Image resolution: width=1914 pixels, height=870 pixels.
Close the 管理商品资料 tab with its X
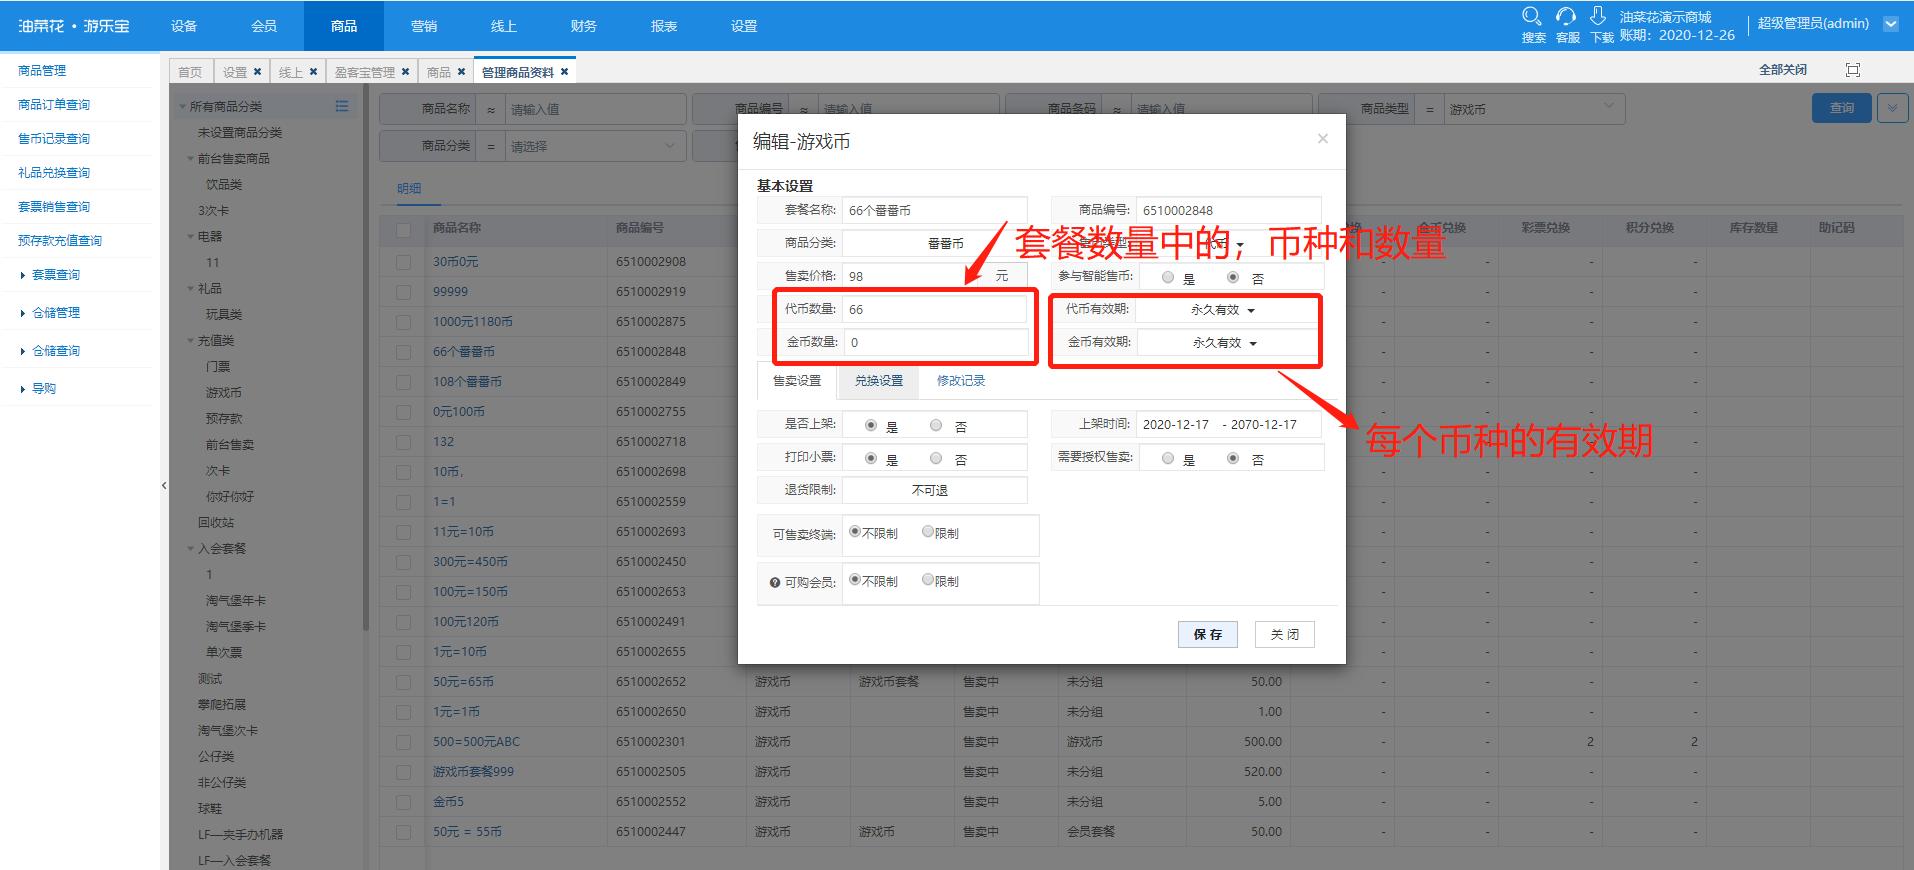[x=564, y=71]
